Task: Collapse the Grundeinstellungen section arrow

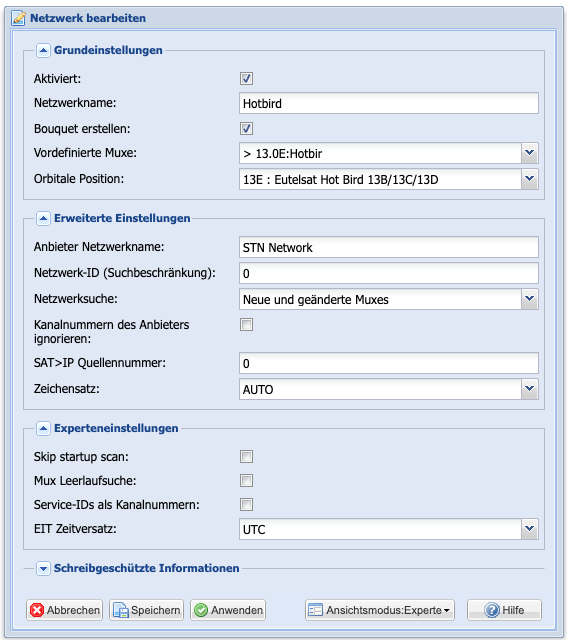Action: click(x=43, y=51)
